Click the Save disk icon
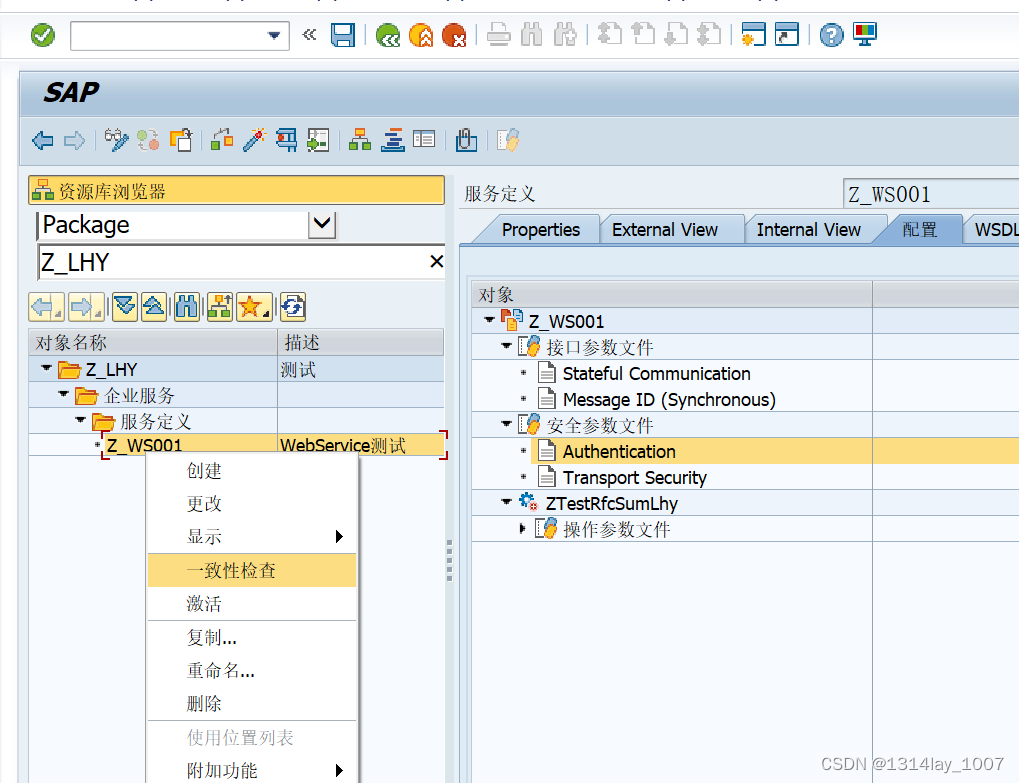Screen dimensions: 1019x783 pyautogui.click(x=342, y=35)
